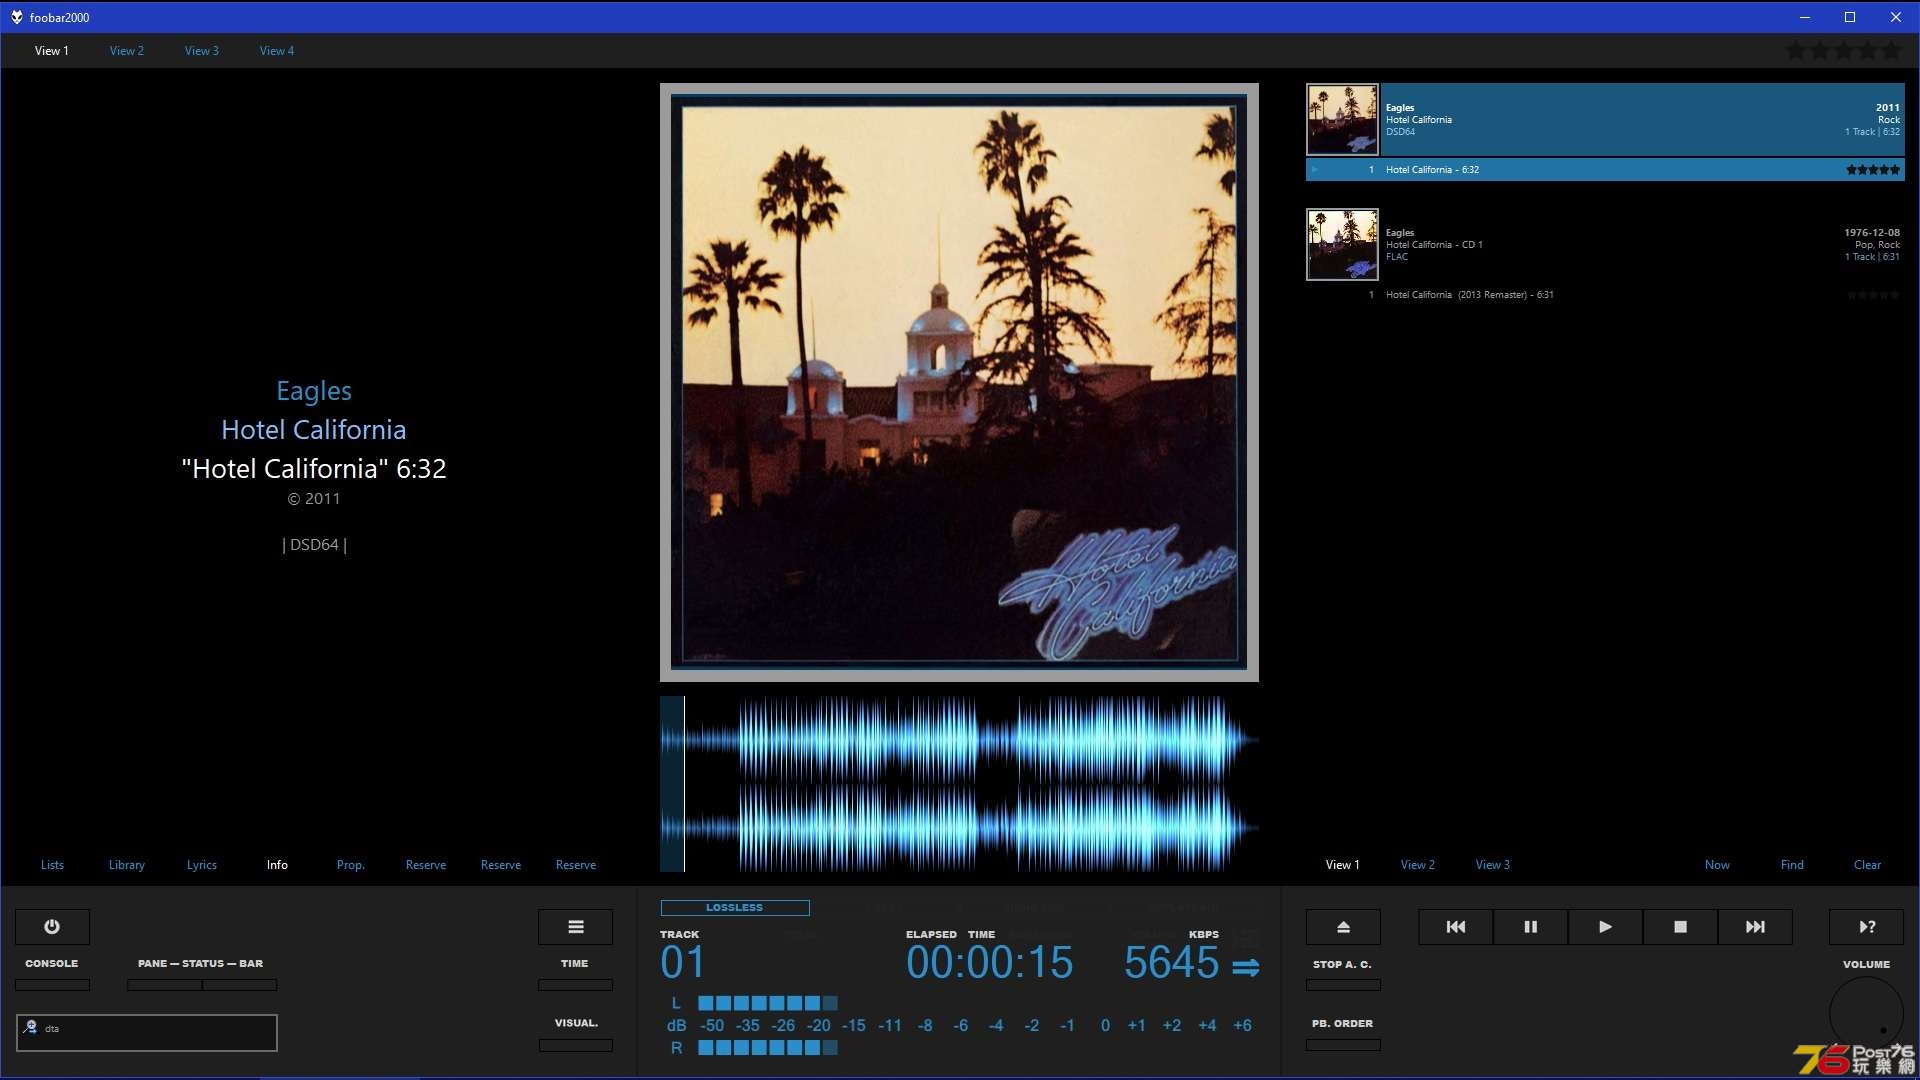The image size is (1920, 1080).
Task: Click the Eagles artist name in info panel
Action: click(x=314, y=391)
